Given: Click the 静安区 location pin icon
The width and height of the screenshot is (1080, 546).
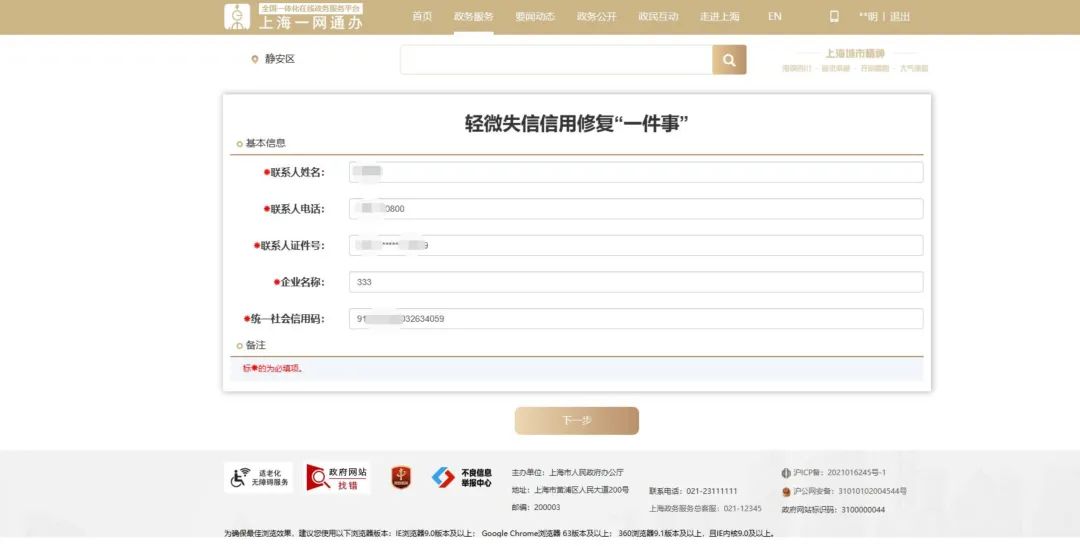Looking at the screenshot, I should point(255,59).
